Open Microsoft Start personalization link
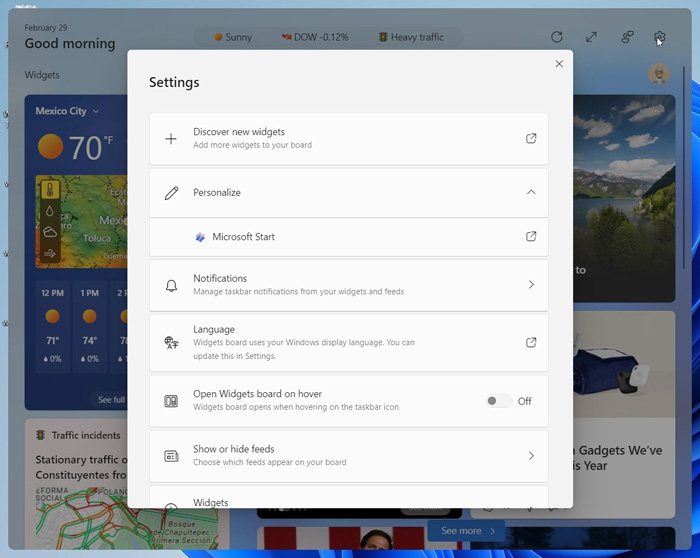 coord(531,237)
